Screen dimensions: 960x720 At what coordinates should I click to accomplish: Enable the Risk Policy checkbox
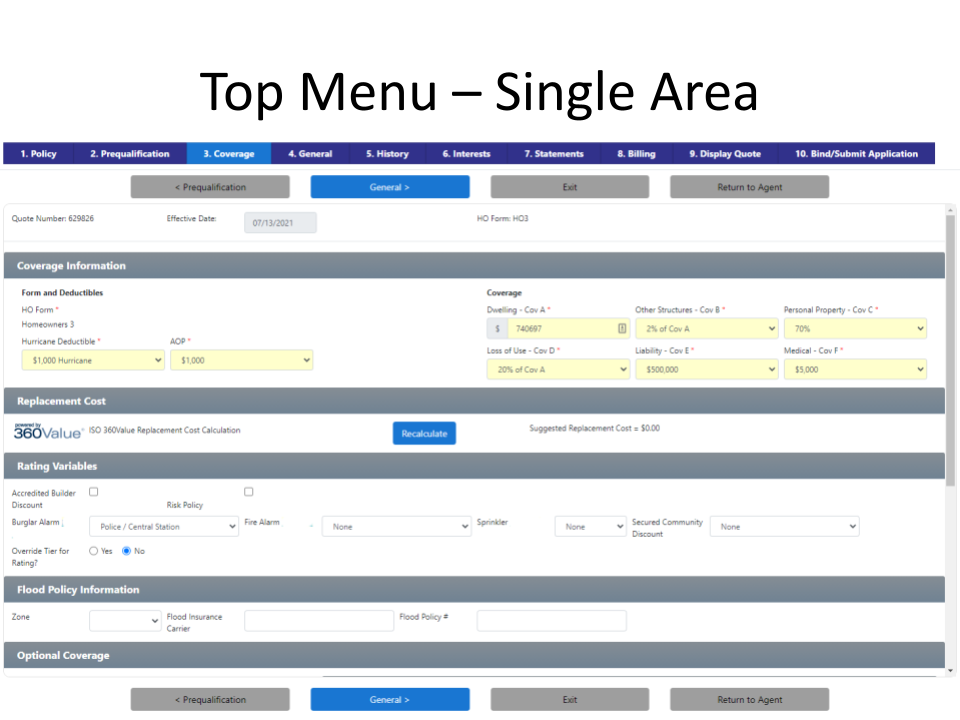coord(249,492)
